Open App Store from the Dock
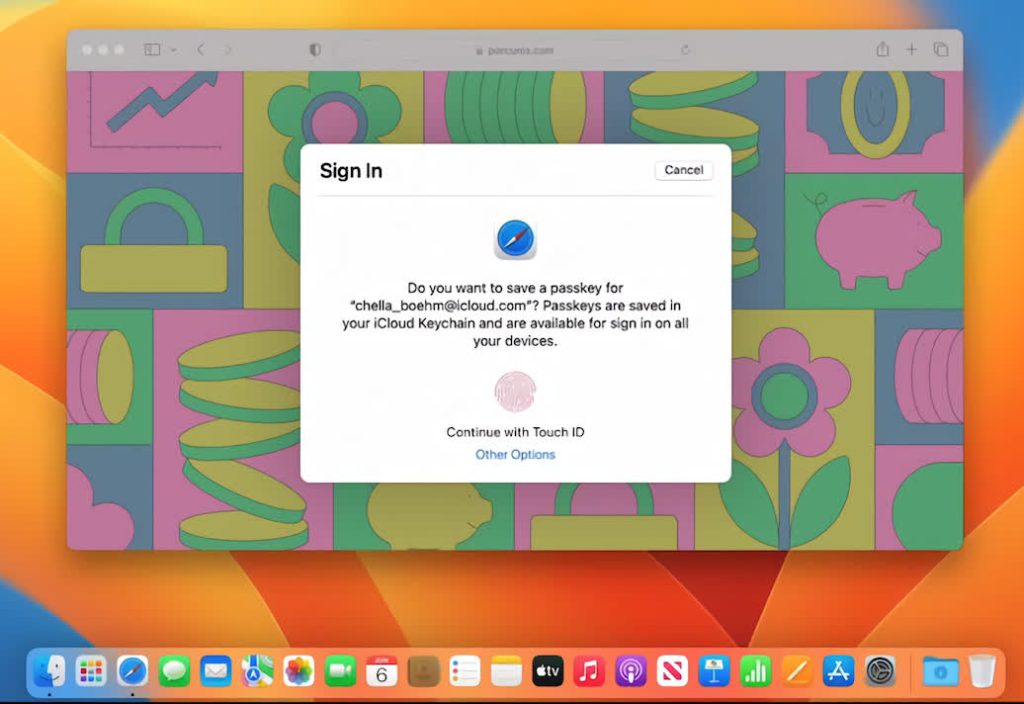The image size is (1024, 704). [837, 670]
